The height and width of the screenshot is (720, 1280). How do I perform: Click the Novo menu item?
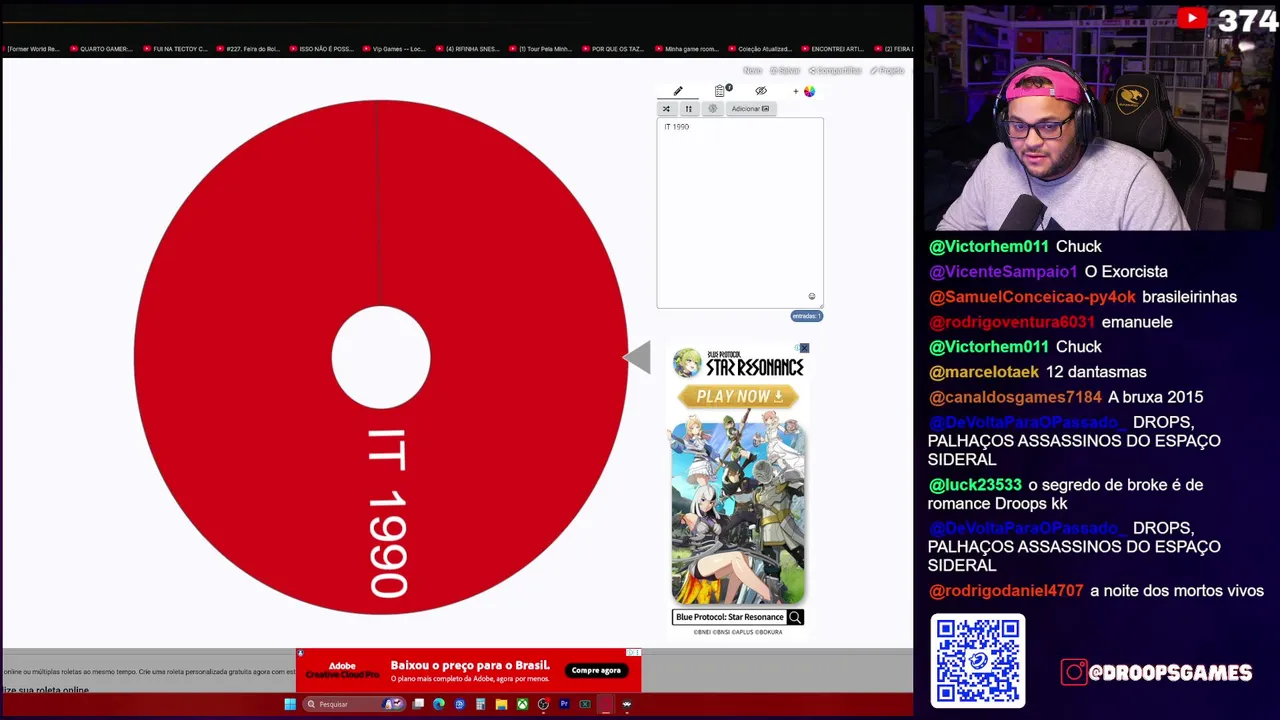752,71
